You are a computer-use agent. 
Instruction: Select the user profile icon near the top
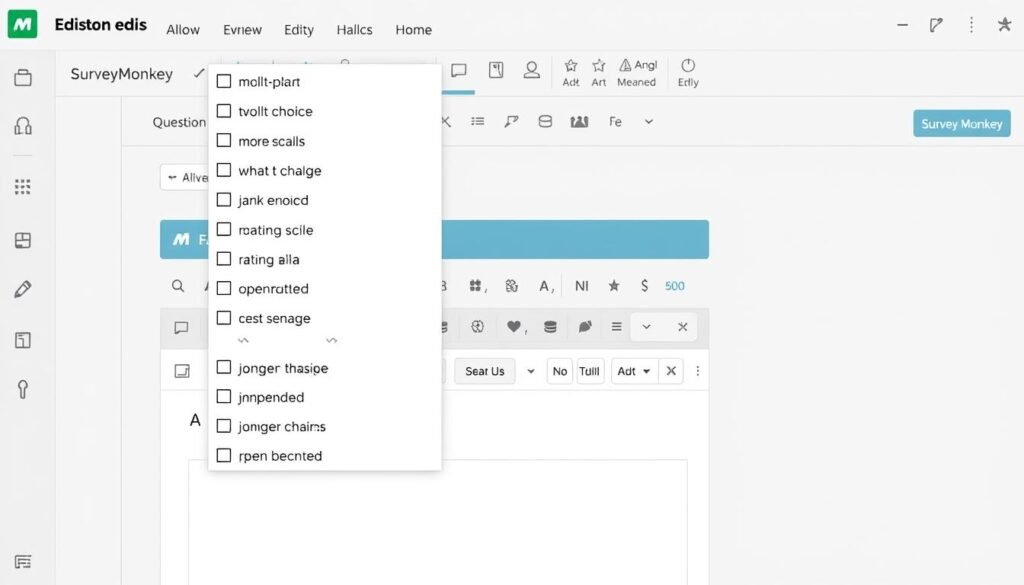click(531, 70)
